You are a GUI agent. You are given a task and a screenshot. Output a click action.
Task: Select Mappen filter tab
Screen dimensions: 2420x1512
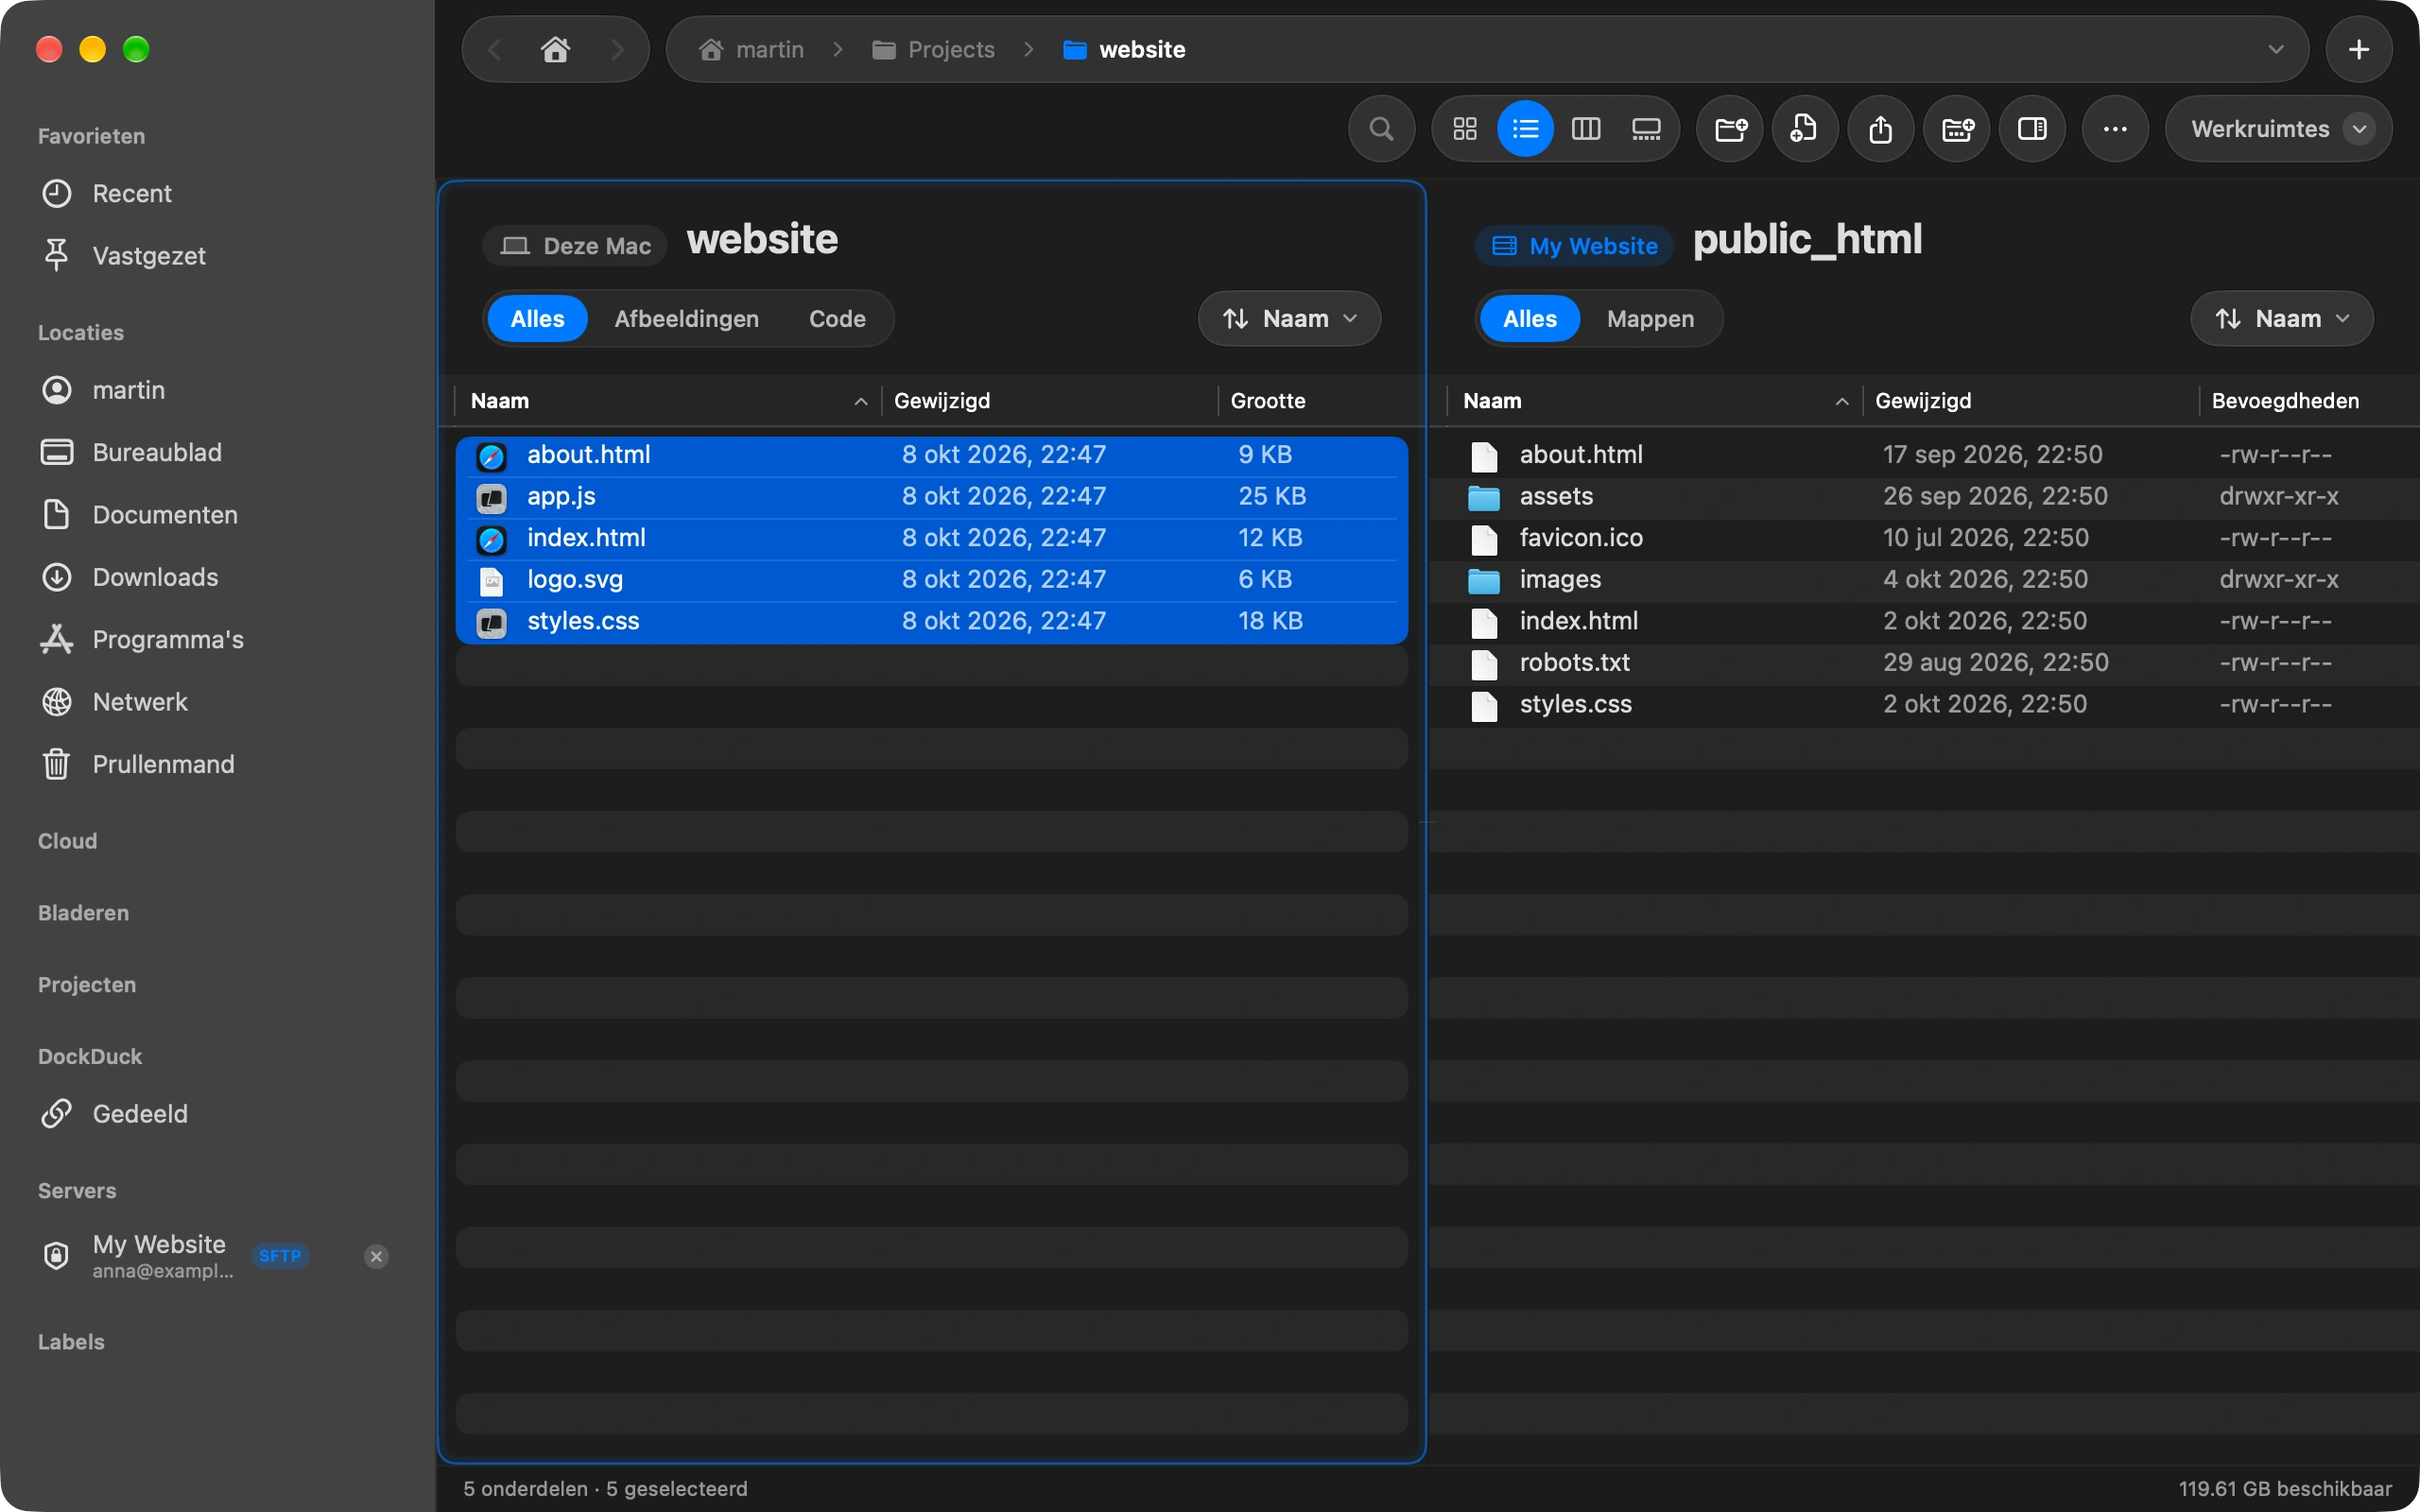point(1650,319)
